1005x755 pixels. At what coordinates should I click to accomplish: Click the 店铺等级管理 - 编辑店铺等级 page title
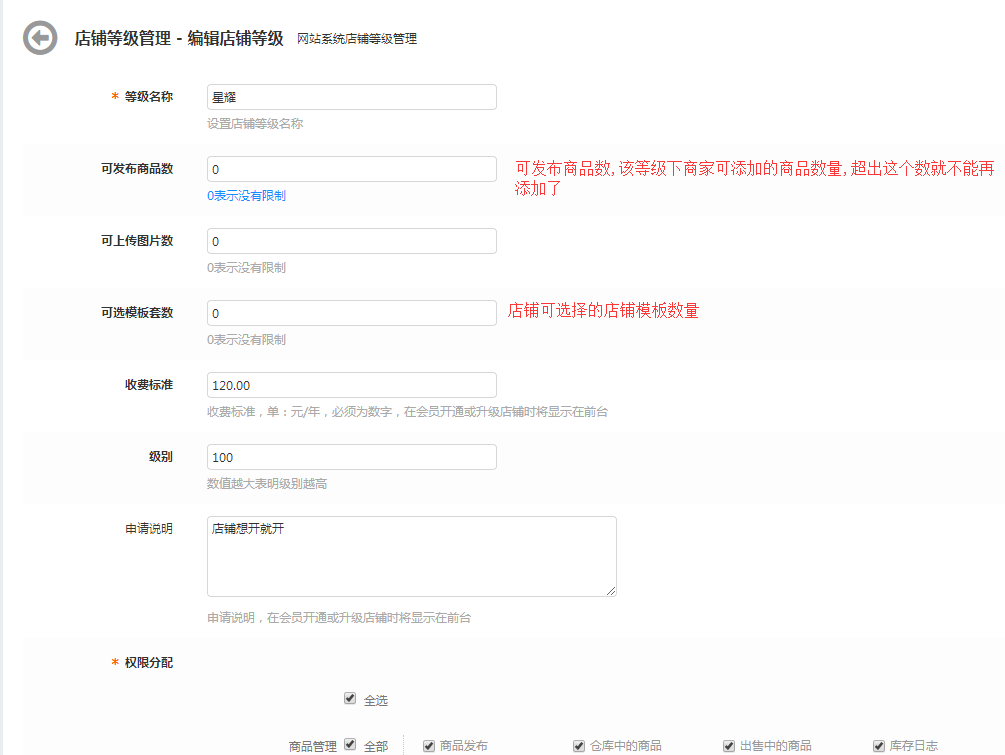click(x=179, y=39)
